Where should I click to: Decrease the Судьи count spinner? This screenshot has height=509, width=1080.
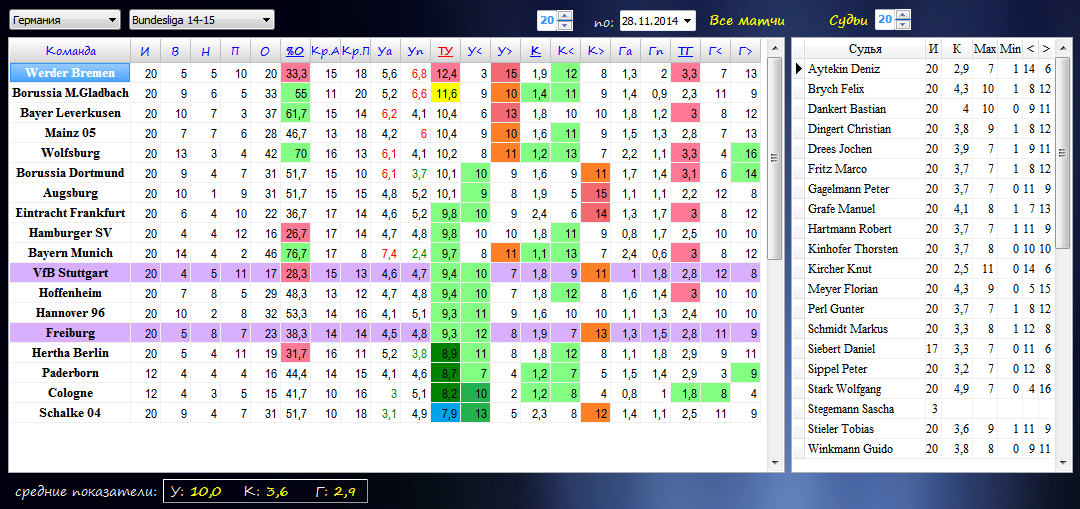(x=903, y=25)
